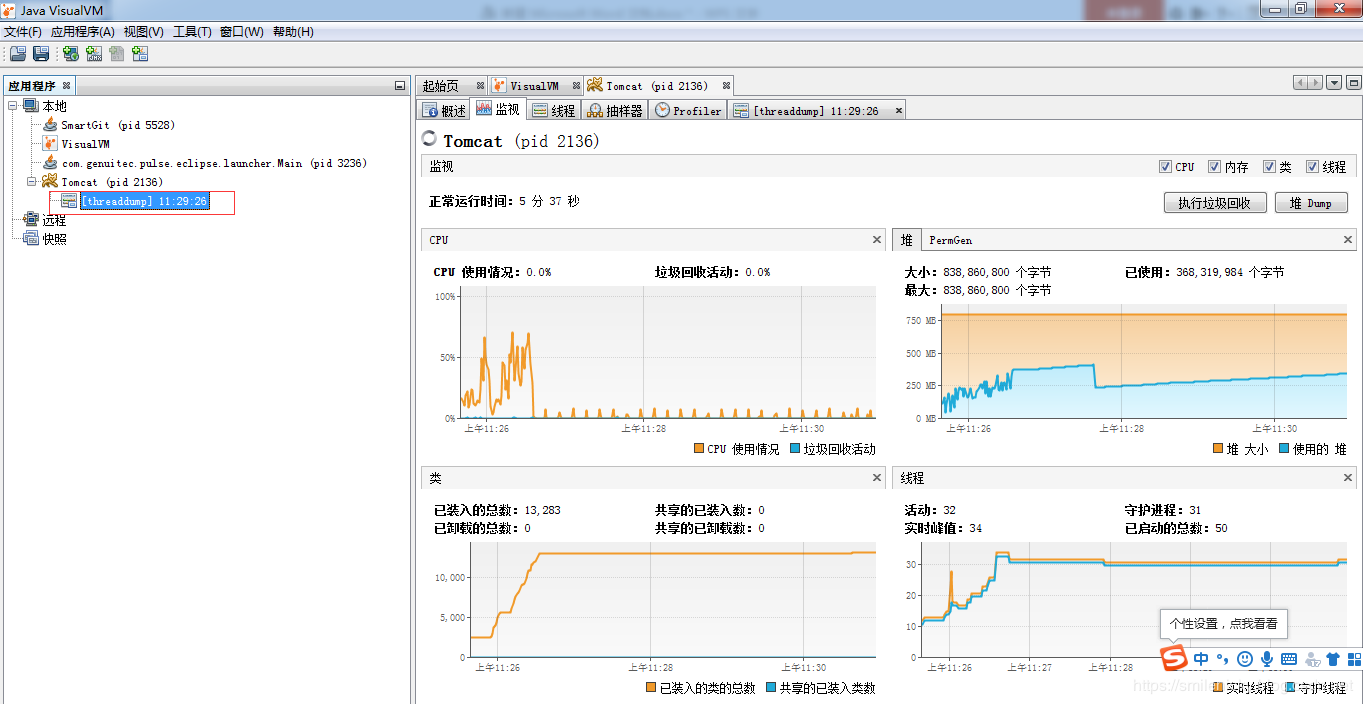Close the [threaddump] 11:29:26 tab
Viewport: 1363px width, 704px height.
click(898, 110)
